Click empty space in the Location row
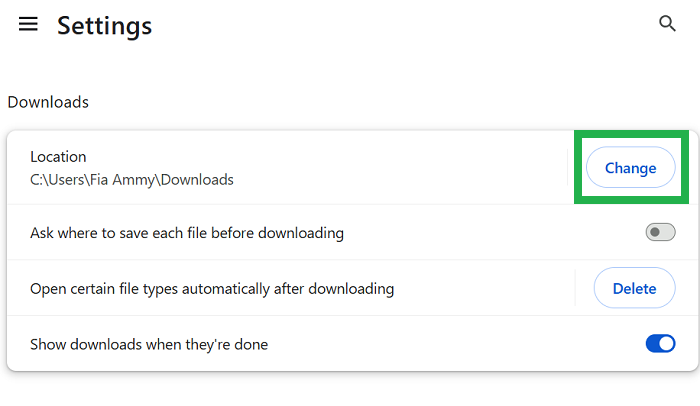 tap(400, 168)
